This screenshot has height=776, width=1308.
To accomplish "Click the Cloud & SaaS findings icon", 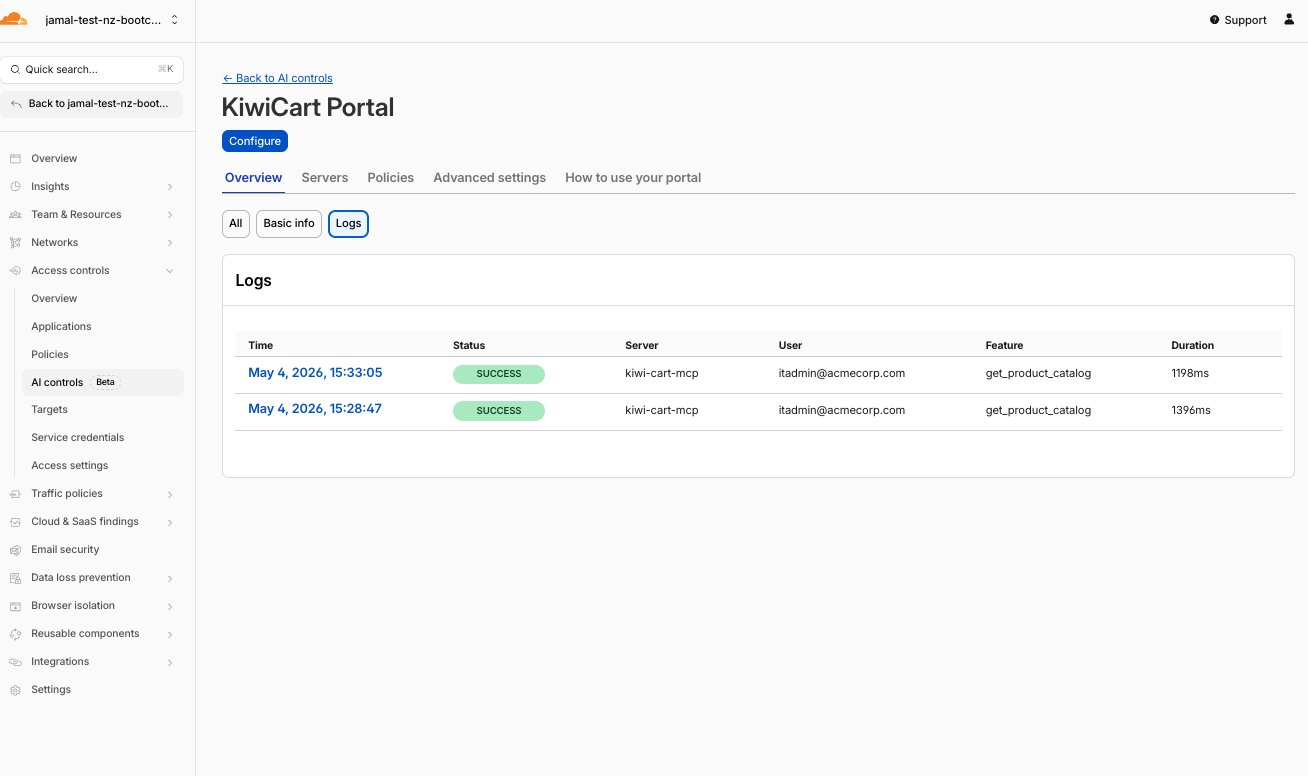I will 15,522.
